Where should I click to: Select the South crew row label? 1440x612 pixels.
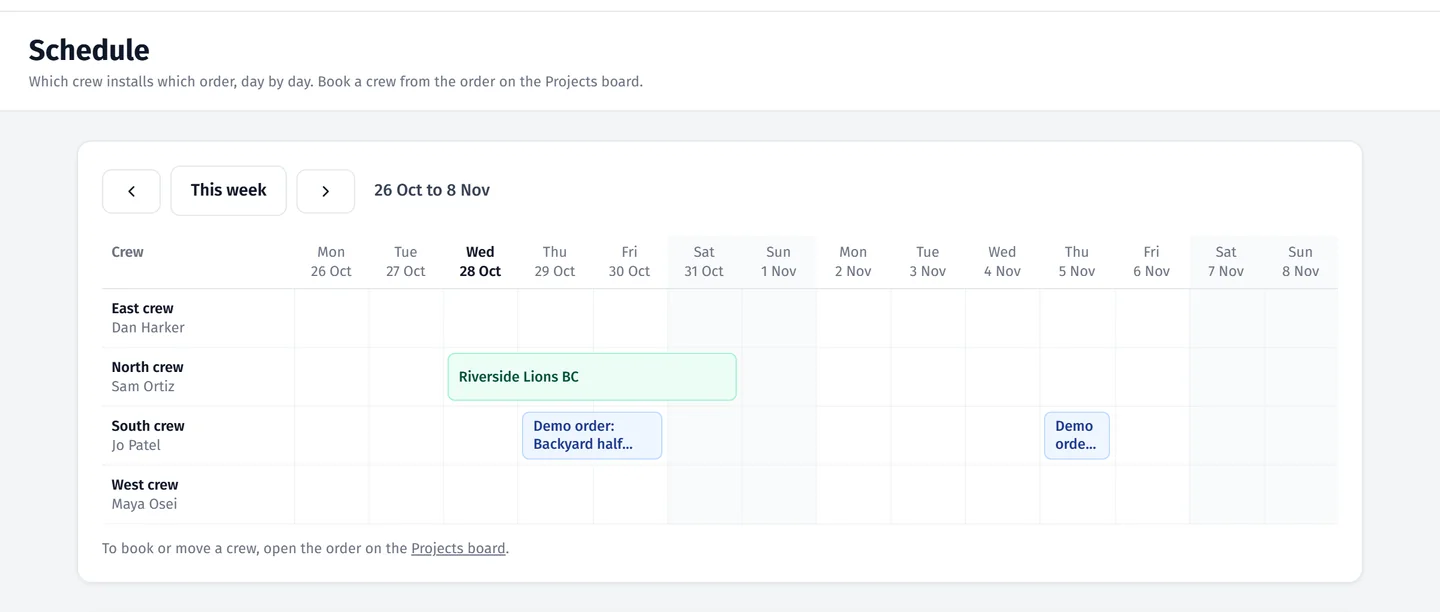[x=148, y=426]
